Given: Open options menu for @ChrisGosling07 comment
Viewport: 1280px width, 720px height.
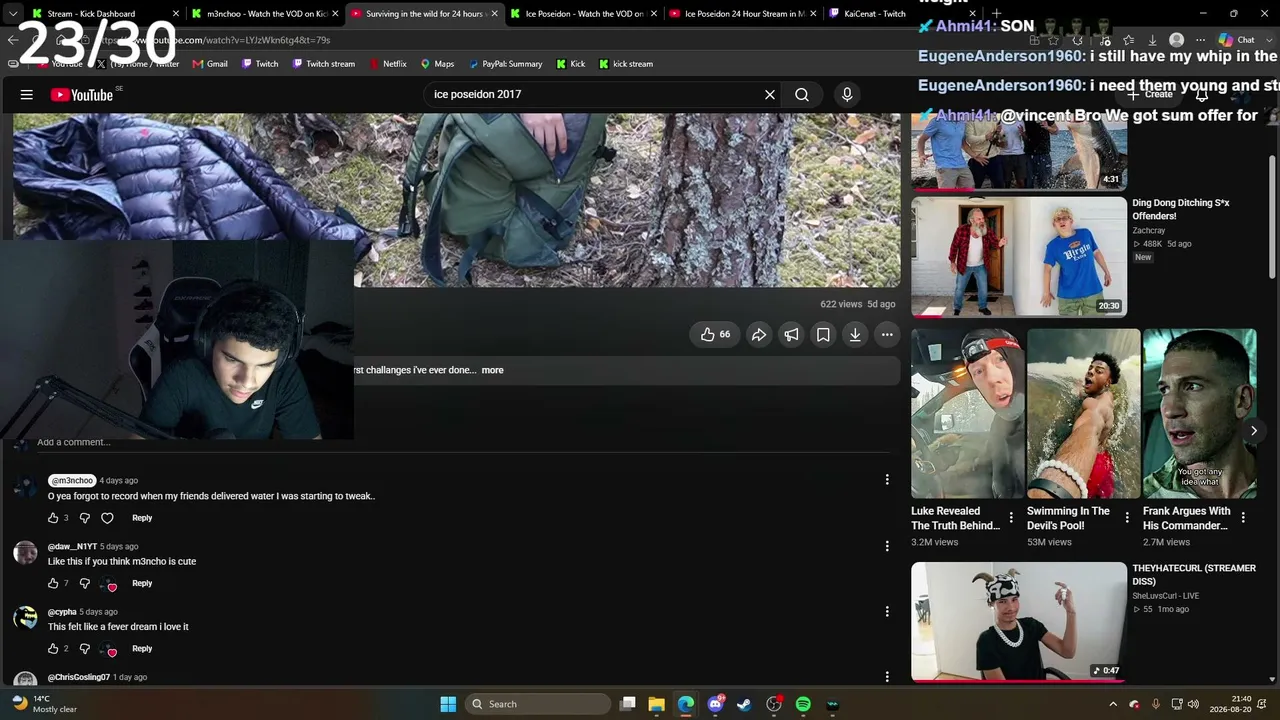Looking at the screenshot, I should pyautogui.click(x=887, y=677).
